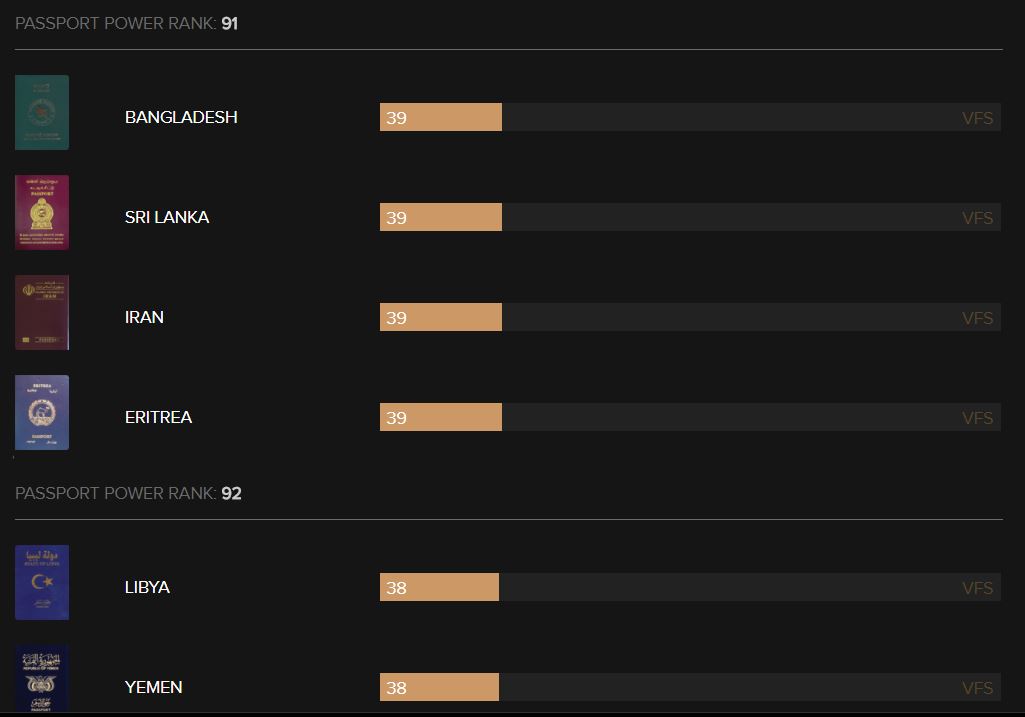Open the Libya passport cover image
Viewport: 1025px width, 717px height.
point(42,582)
